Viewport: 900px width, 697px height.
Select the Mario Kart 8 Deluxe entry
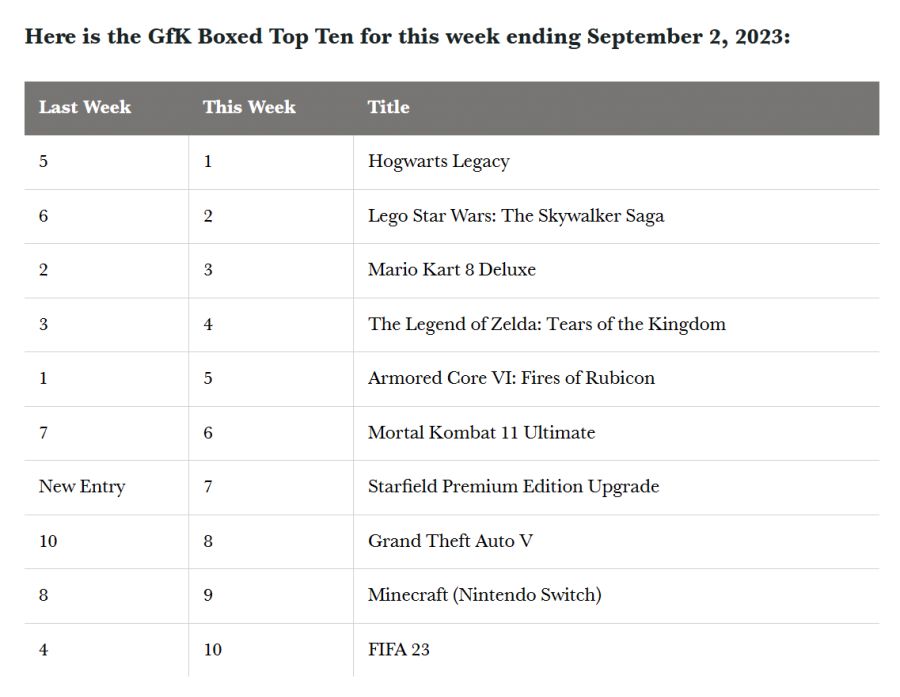tap(451, 270)
